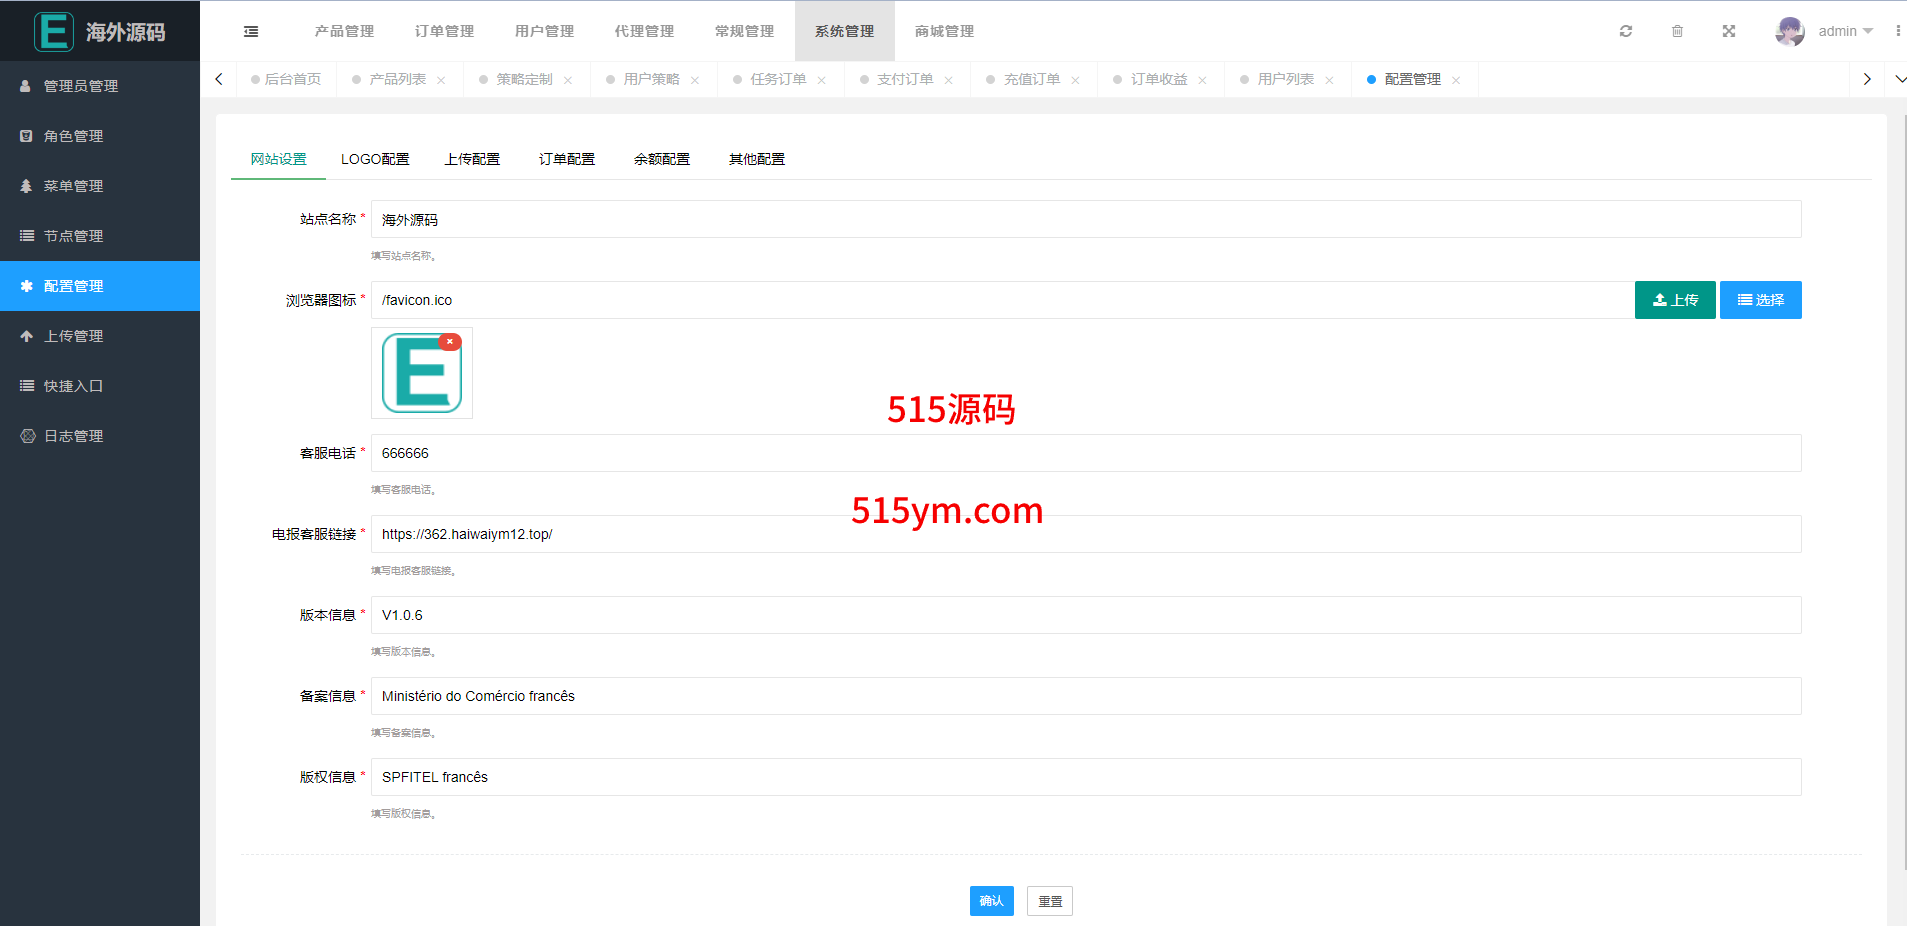Viewport: 1907px width, 926px height.
Task: Open 上传管理 in the sidebar
Action: tap(73, 336)
